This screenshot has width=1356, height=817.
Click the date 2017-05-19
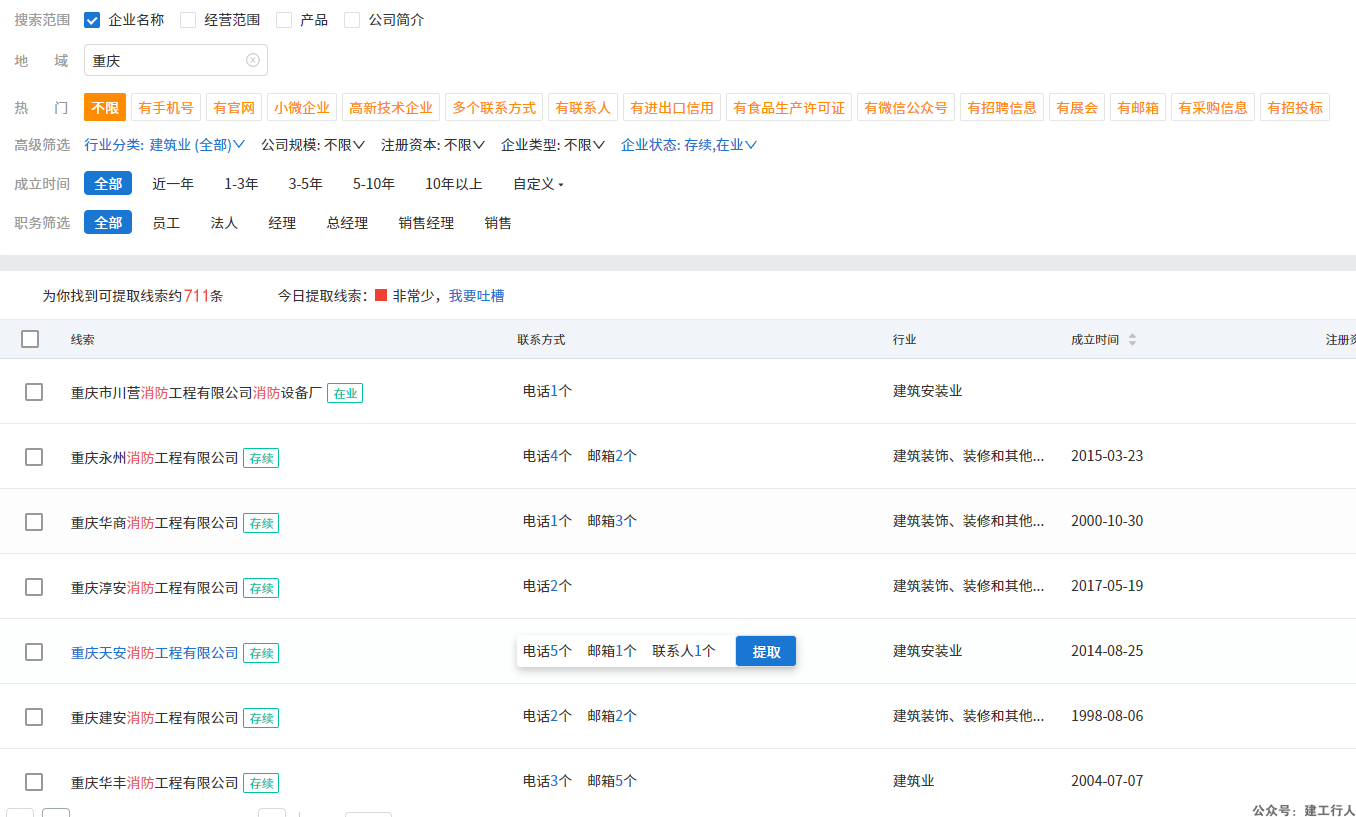click(1107, 586)
